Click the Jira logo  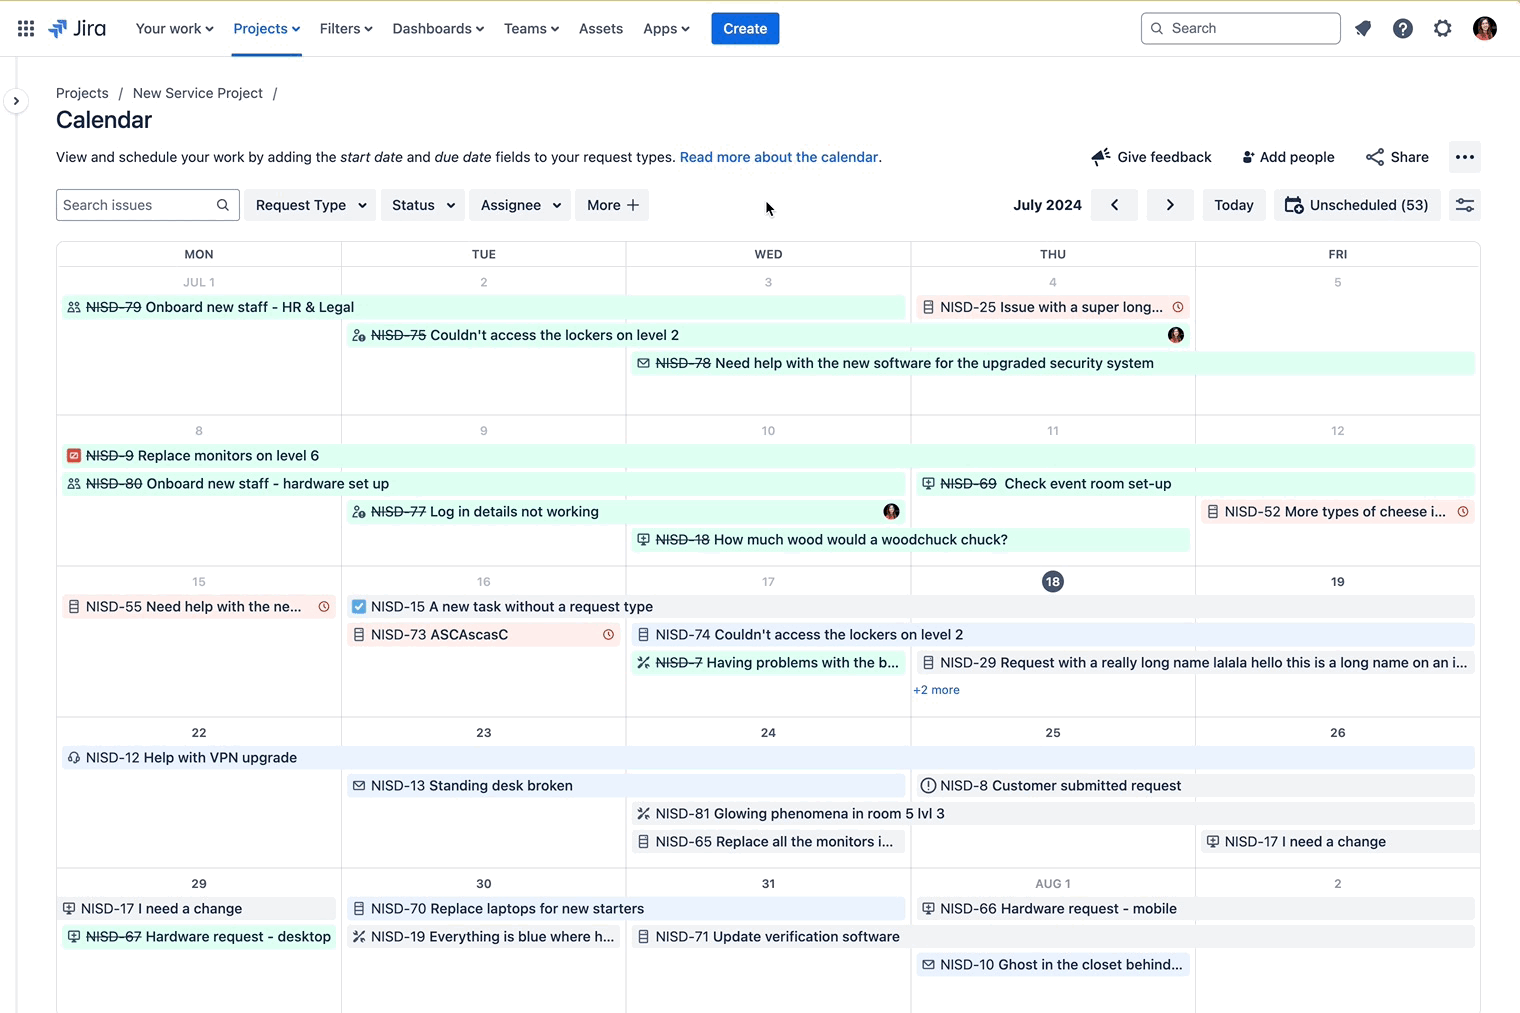click(x=77, y=28)
